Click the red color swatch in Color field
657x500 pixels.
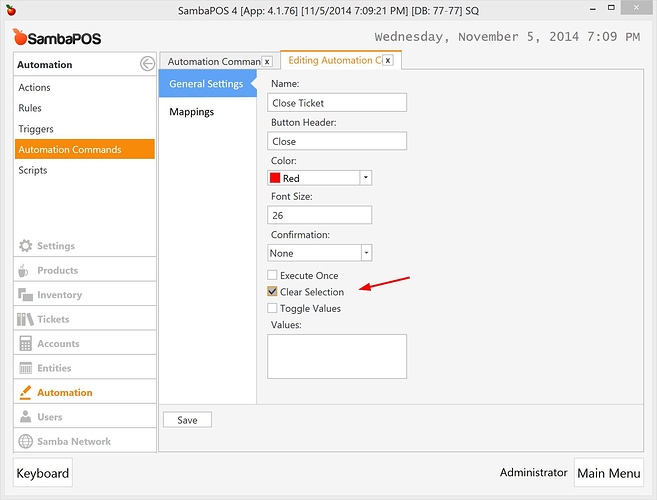(x=275, y=178)
